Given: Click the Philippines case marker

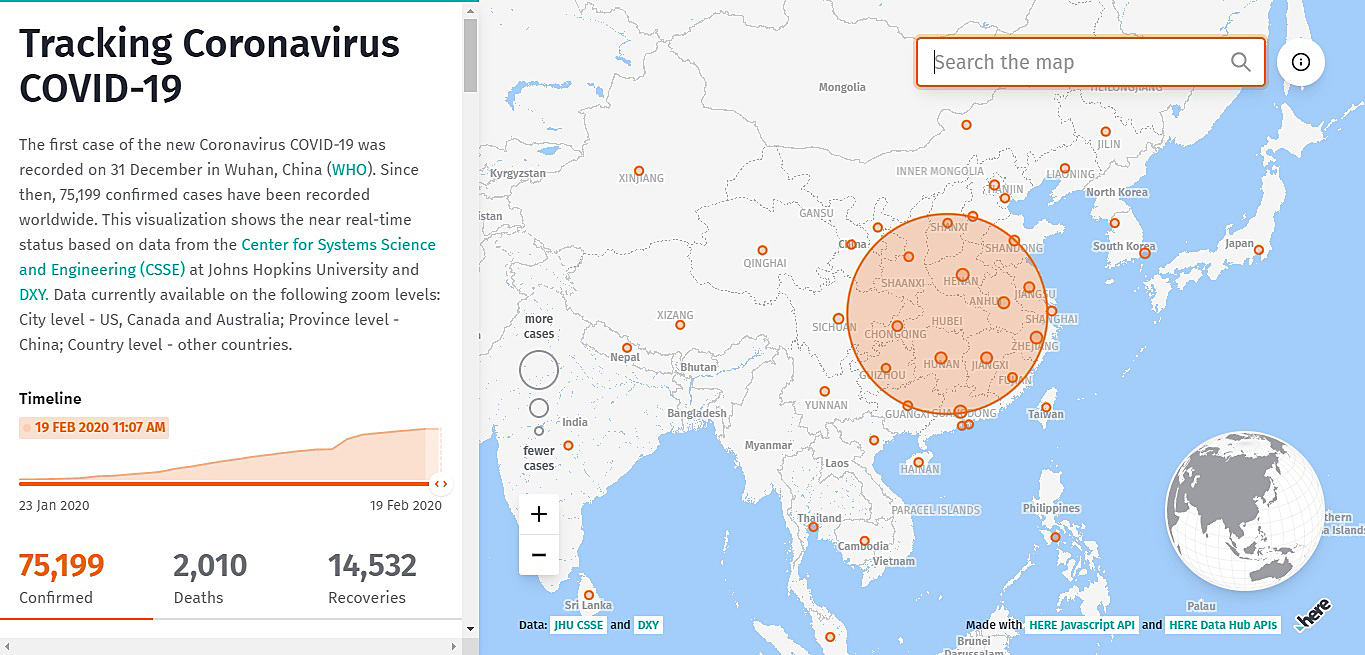Looking at the screenshot, I should coord(1056,537).
